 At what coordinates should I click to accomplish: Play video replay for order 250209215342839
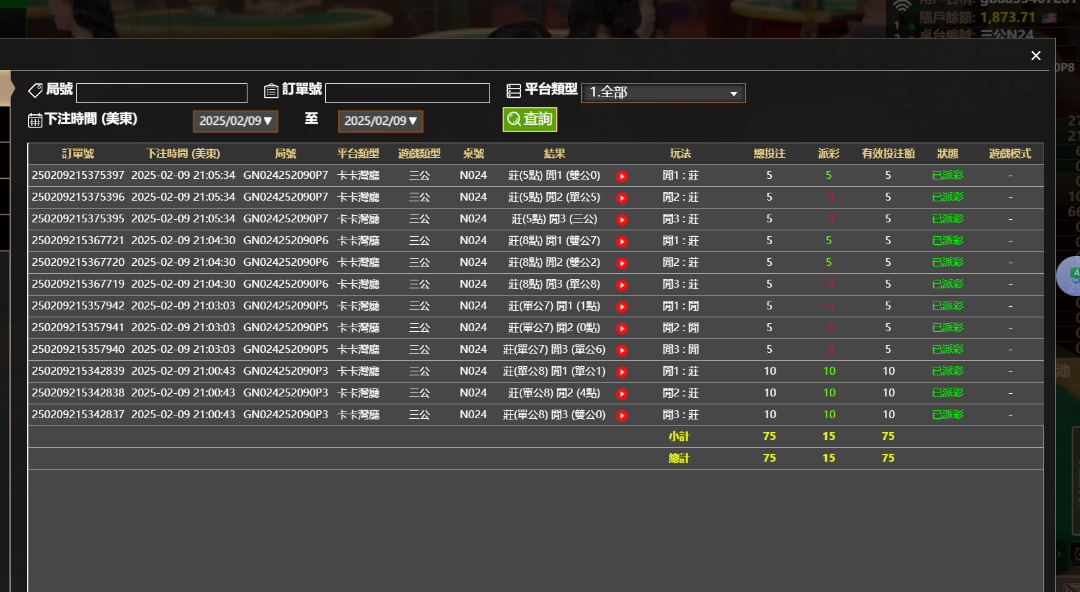(621, 372)
